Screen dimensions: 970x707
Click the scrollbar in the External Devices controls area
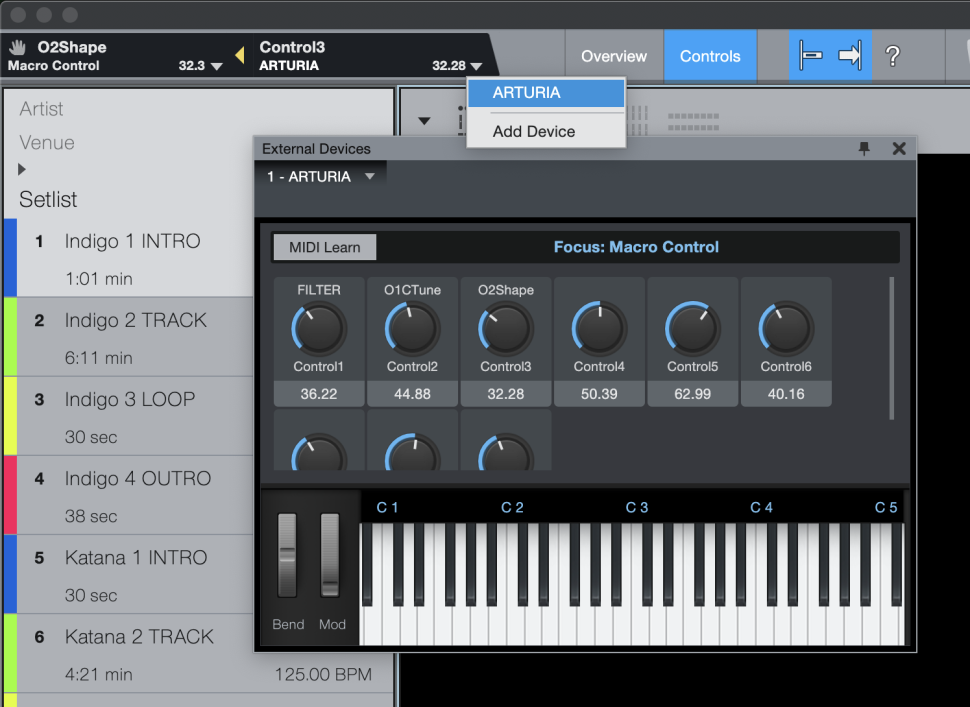[x=891, y=348]
